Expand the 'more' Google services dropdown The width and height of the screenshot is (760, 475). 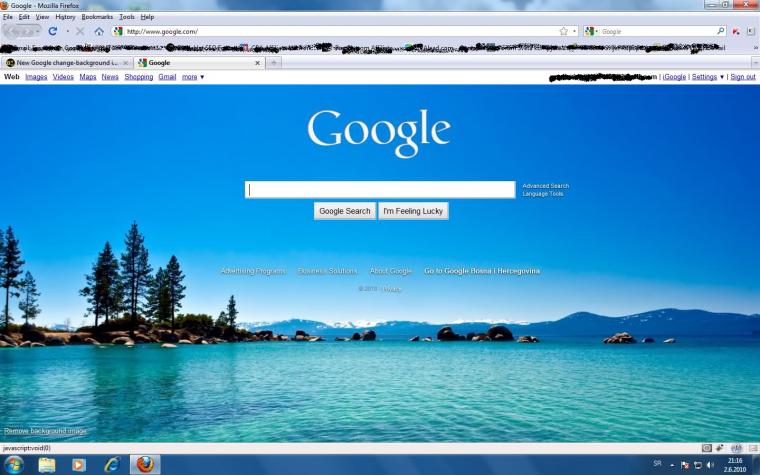coord(193,77)
